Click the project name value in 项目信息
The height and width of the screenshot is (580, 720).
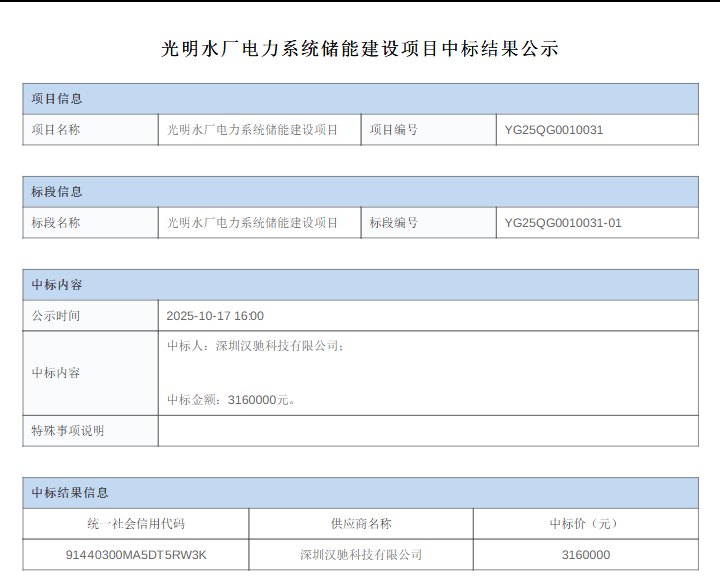pyautogui.click(x=252, y=130)
